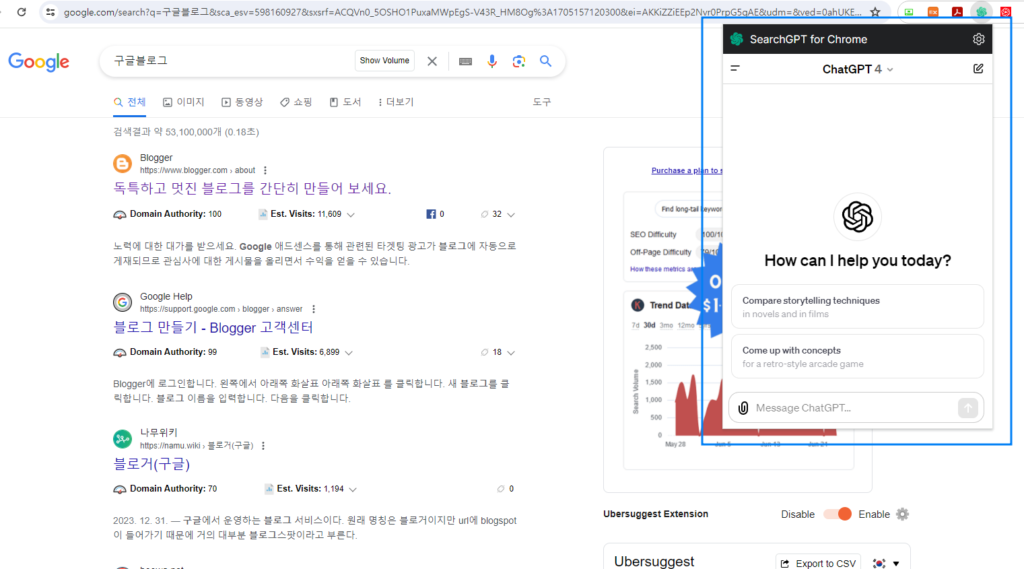Open Ubersuggest extension settings gear
Viewport: 1024px width, 569px height.
point(902,514)
